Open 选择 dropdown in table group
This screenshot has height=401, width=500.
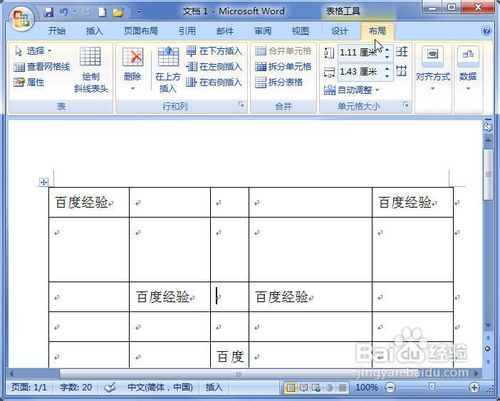coord(33,51)
